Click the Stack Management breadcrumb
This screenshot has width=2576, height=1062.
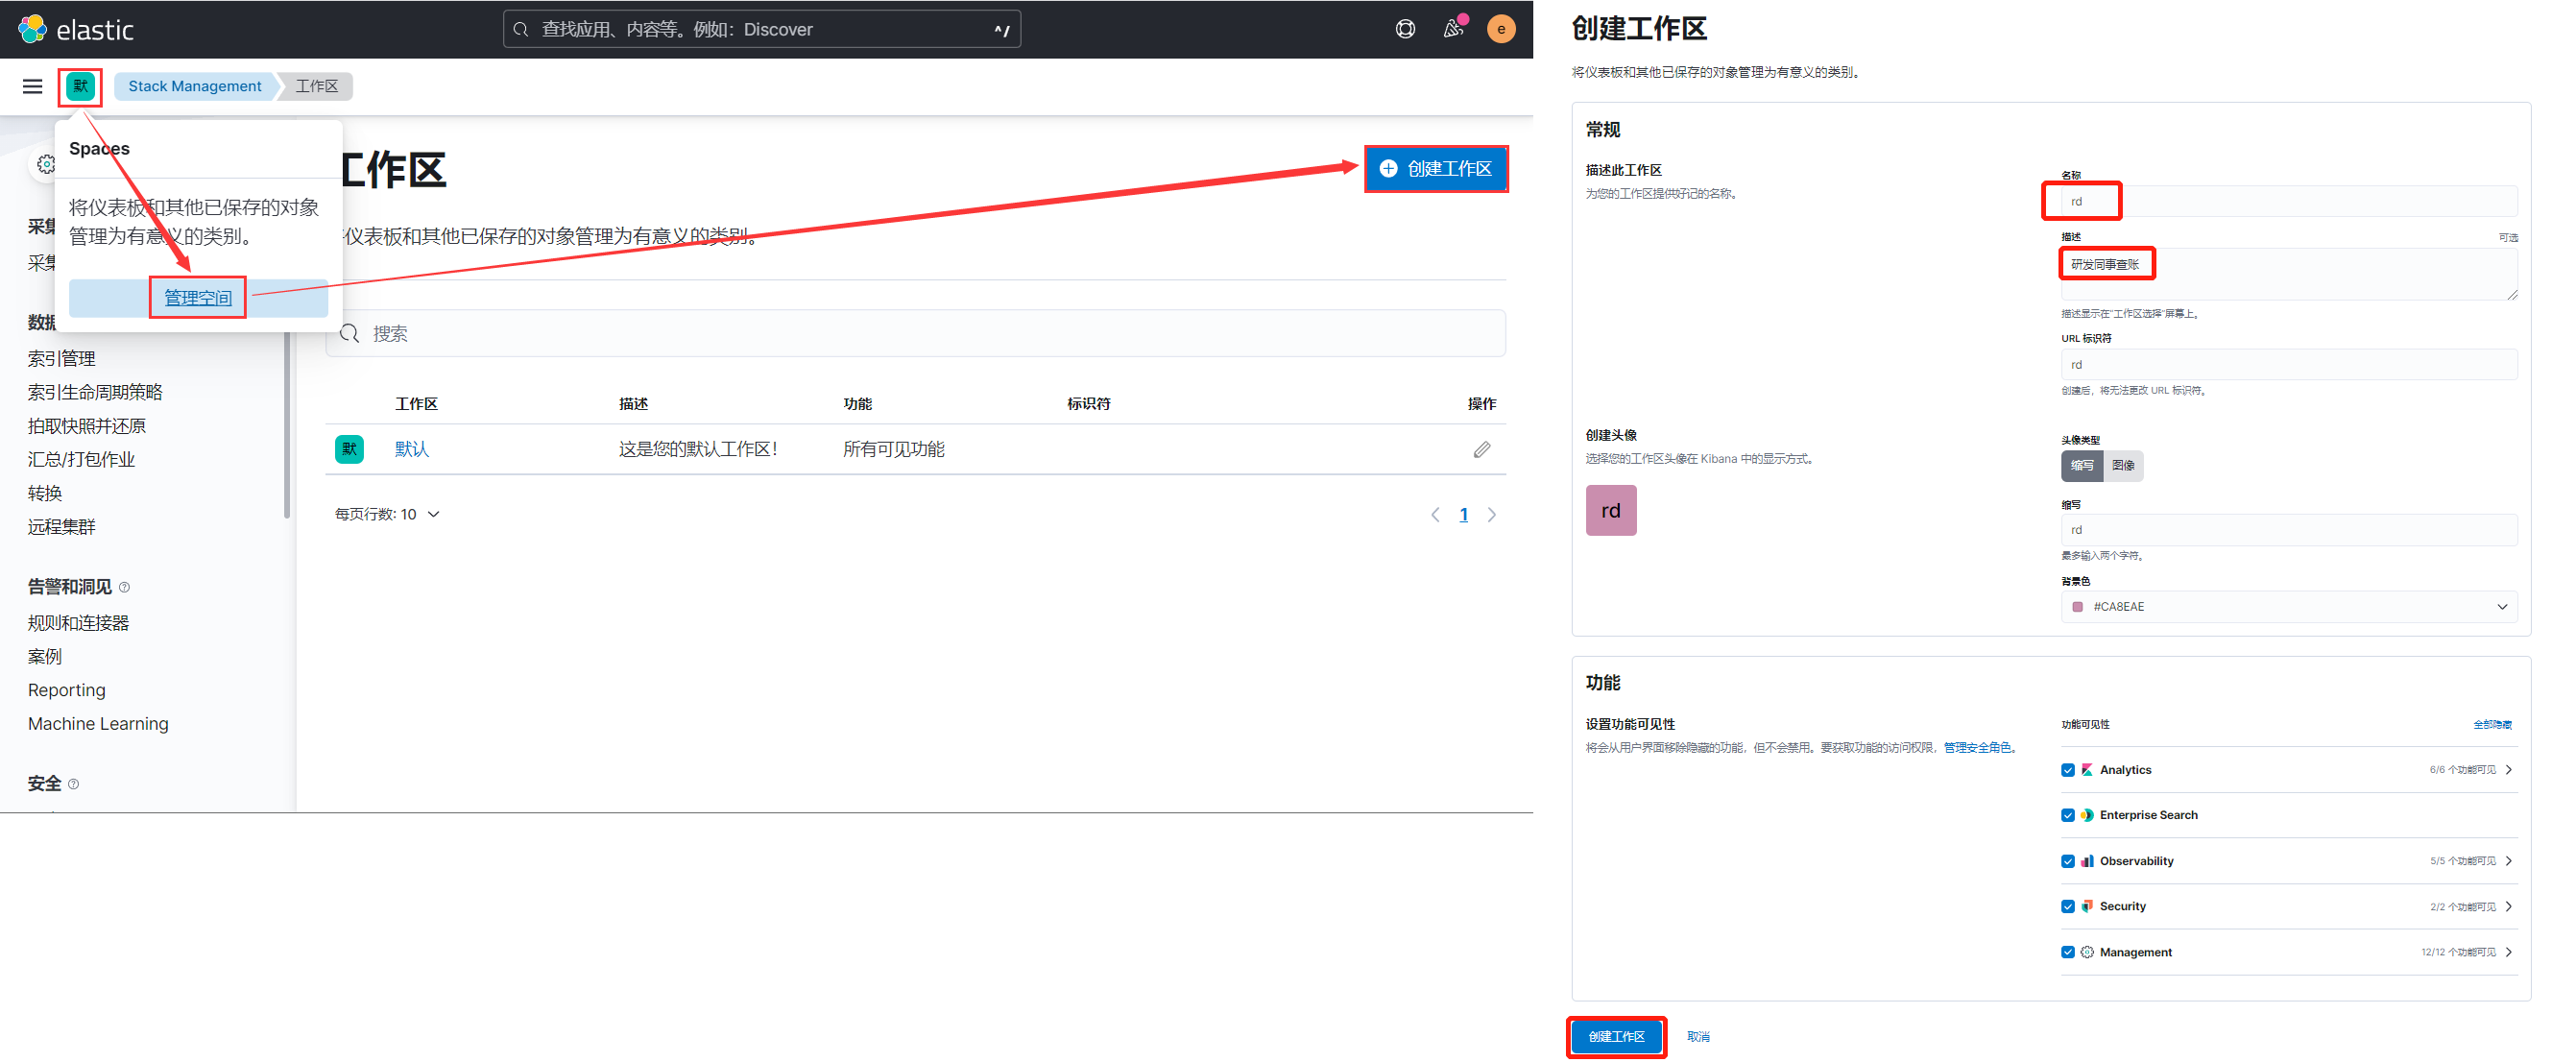click(x=195, y=86)
